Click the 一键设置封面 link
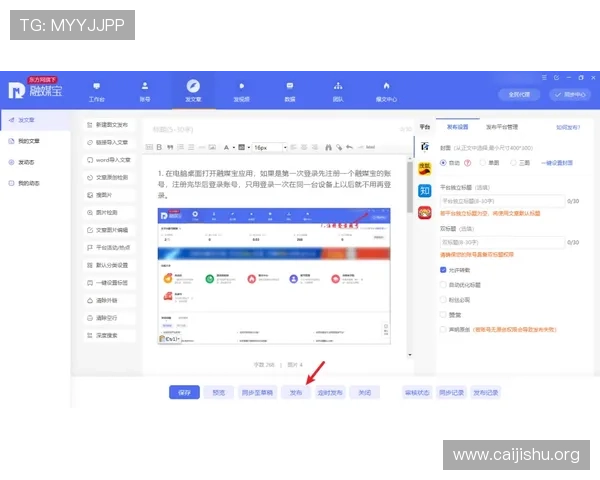Image resolution: width=600 pixels, height=480 pixels. tap(557, 163)
